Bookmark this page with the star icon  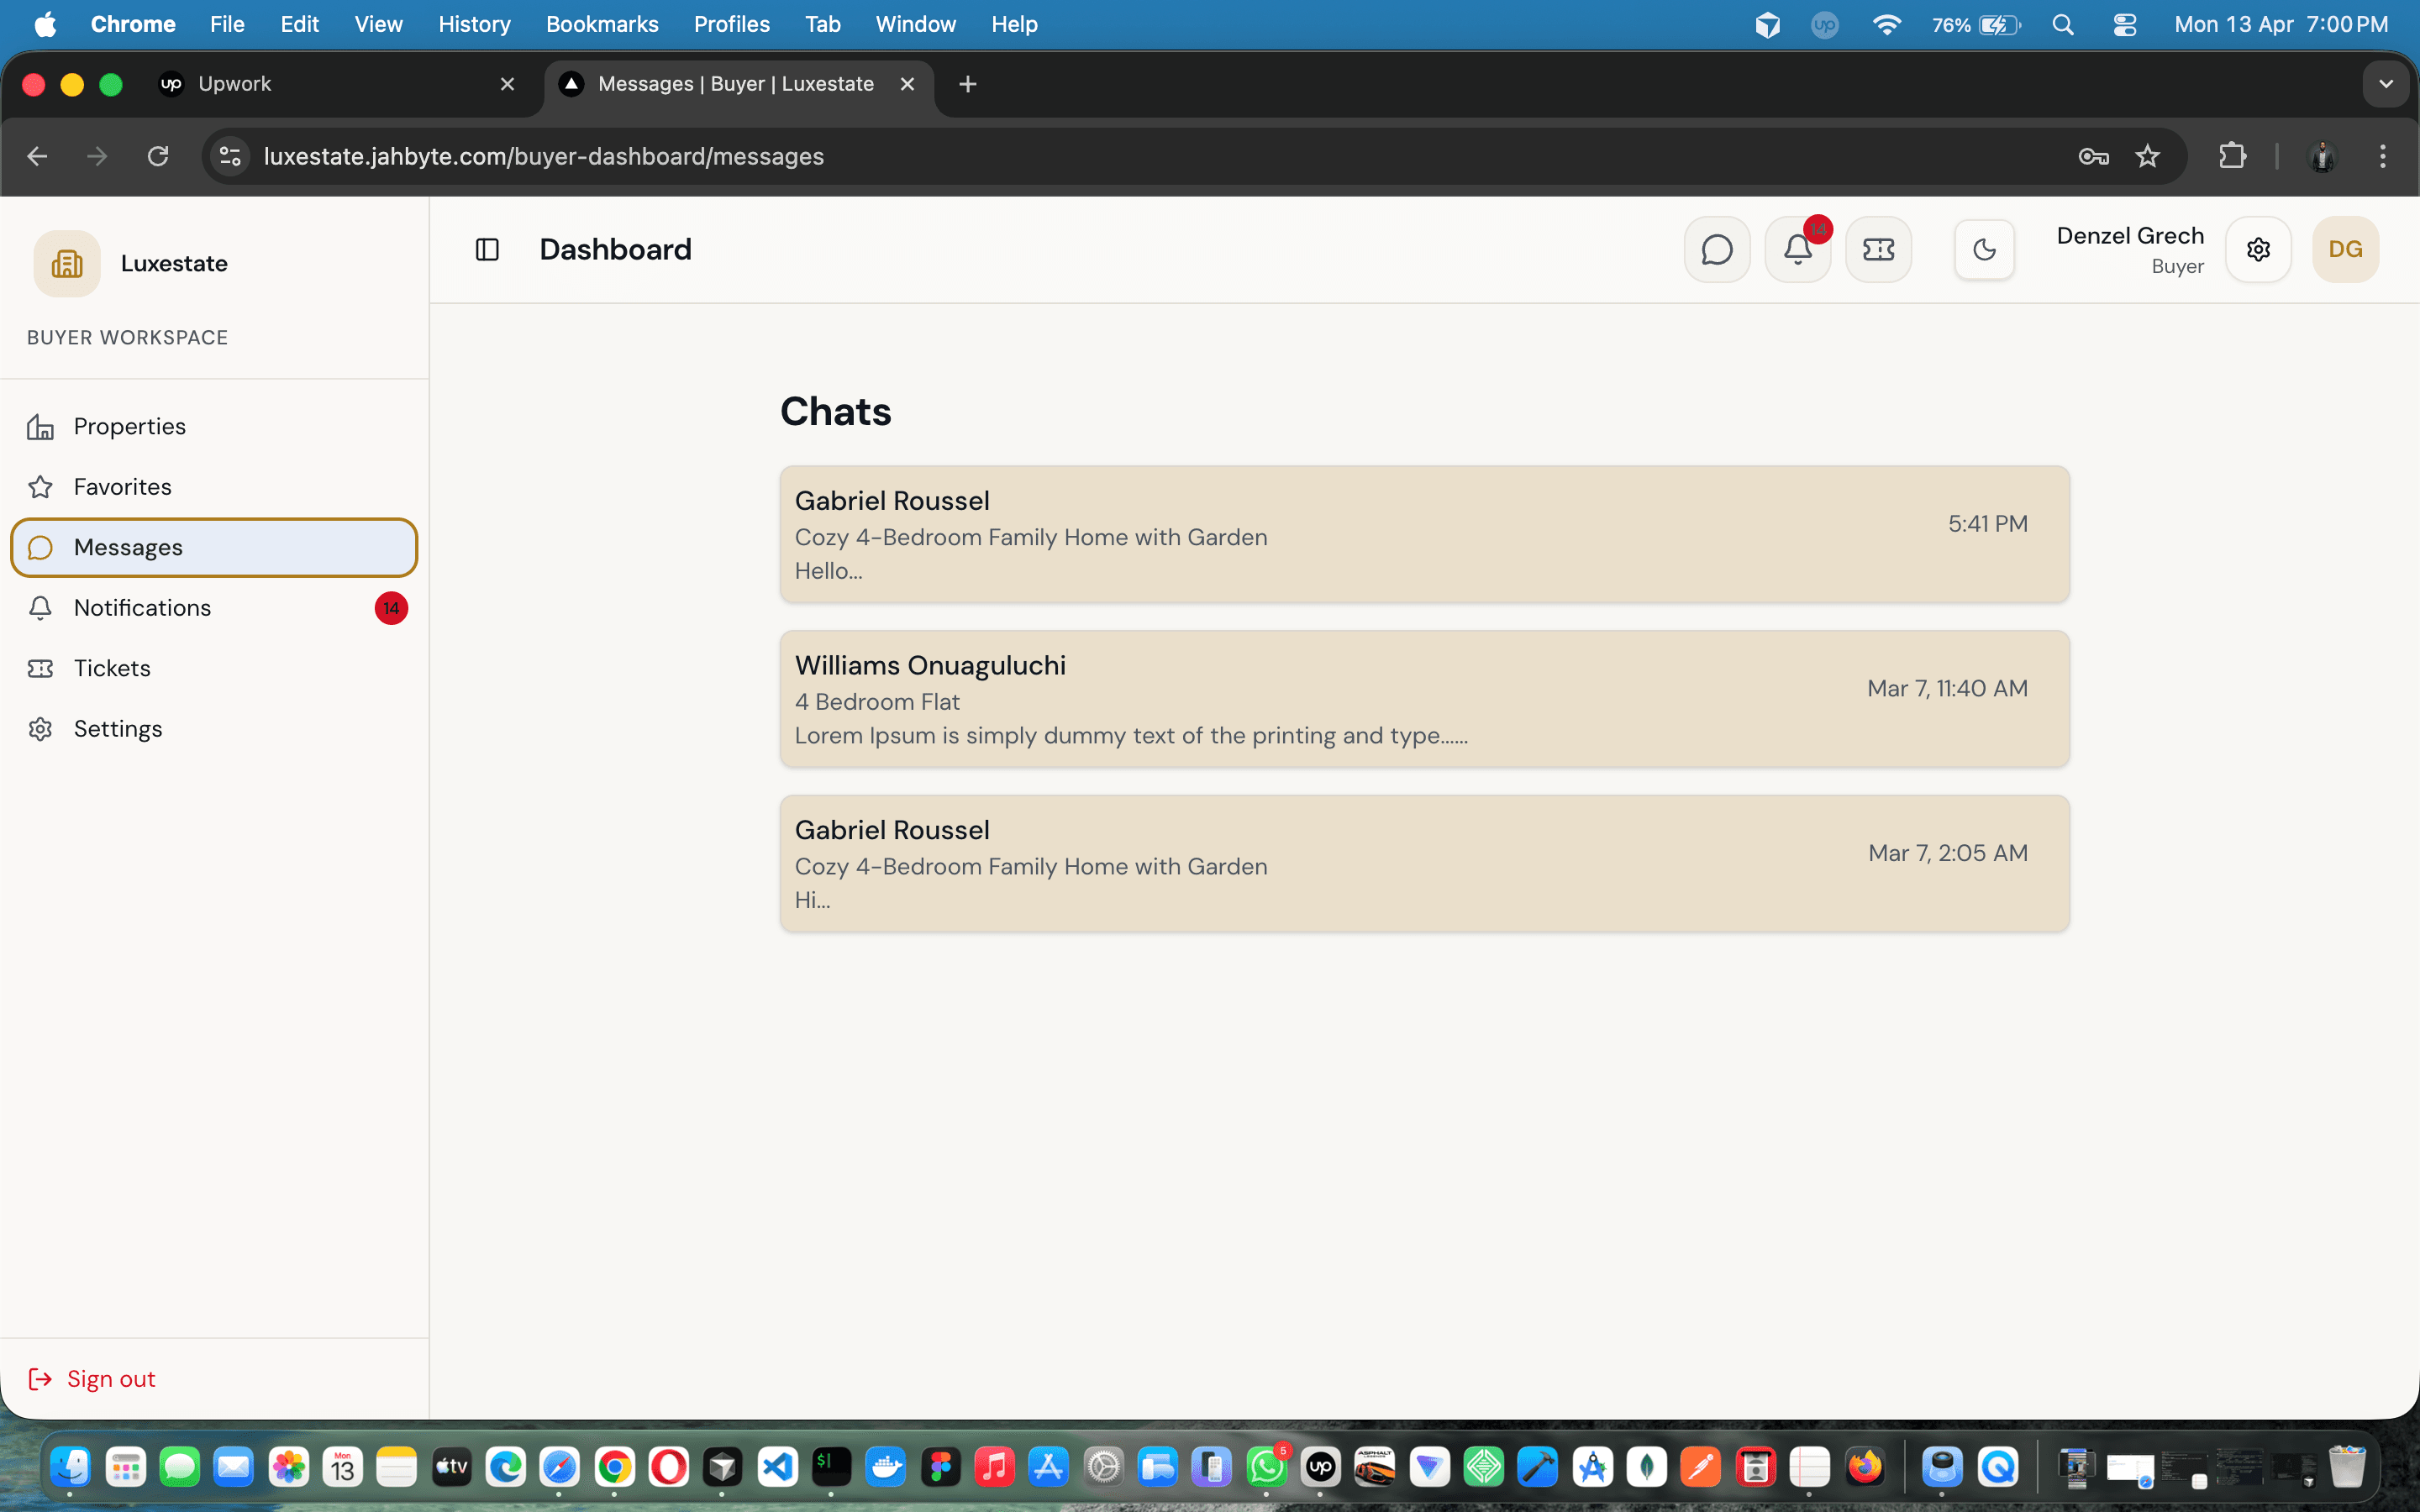click(x=2148, y=156)
